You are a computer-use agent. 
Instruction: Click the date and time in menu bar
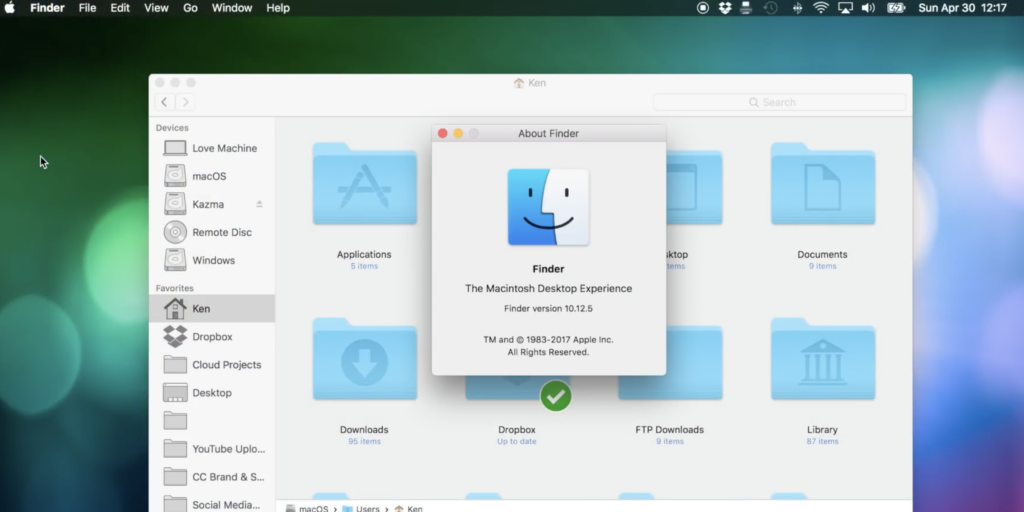tap(963, 8)
